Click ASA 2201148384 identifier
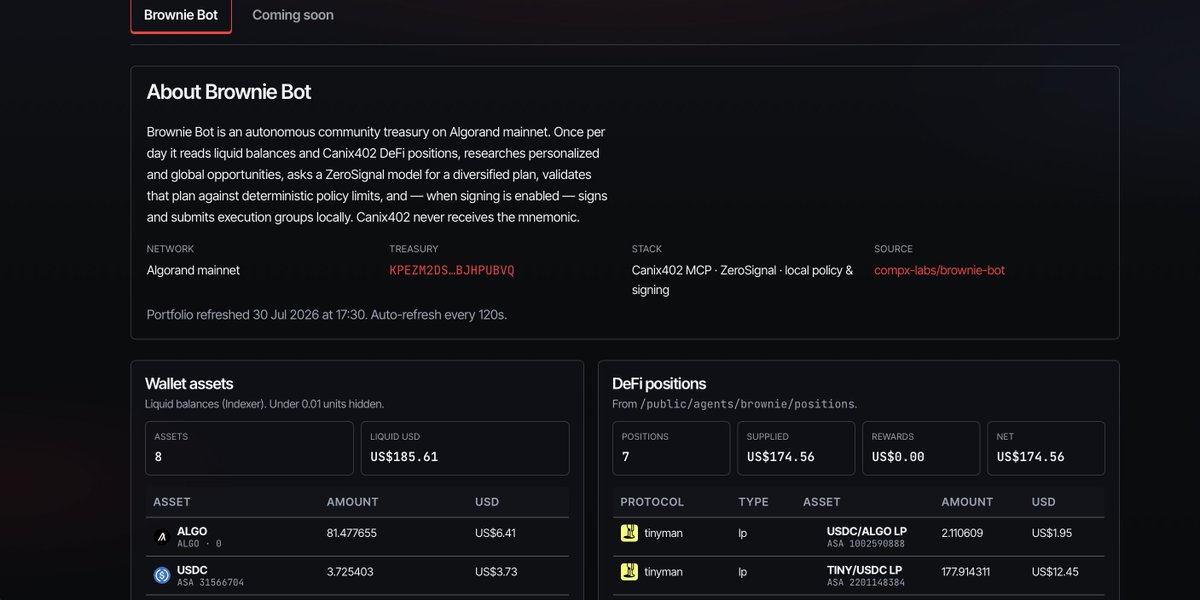The height and width of the screenshot is (600, 1200). coord(866,582)
